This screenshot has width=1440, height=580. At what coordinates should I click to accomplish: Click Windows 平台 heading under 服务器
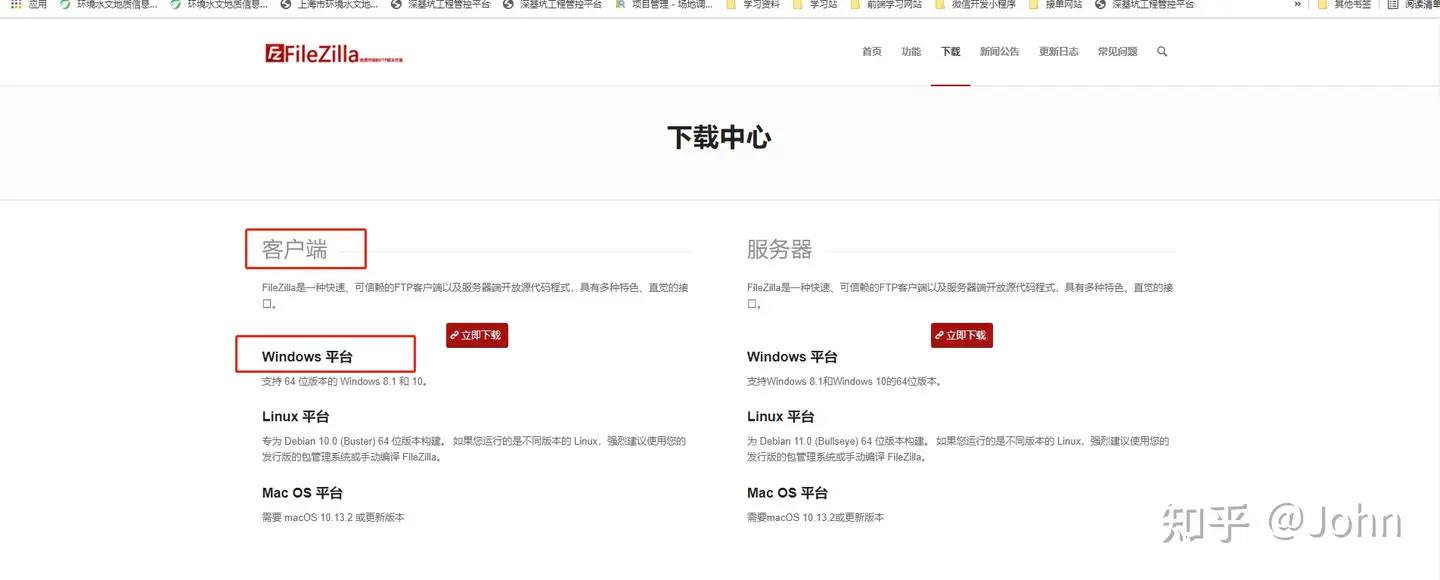click(x=792, y=357)
